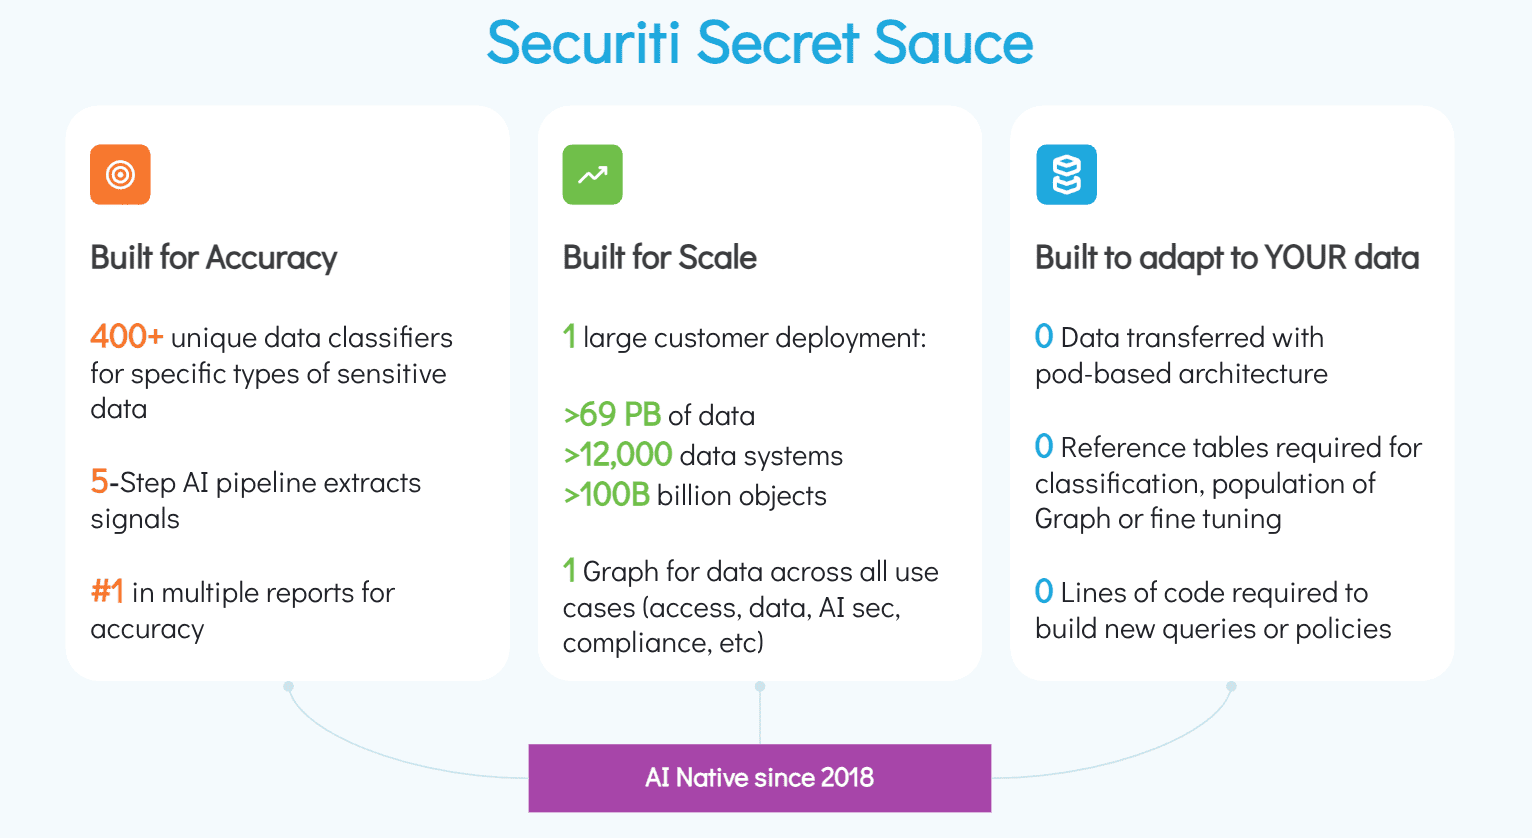Select the Built for Scale heading
Screen dimensions: 1532x838
point(660,258)
